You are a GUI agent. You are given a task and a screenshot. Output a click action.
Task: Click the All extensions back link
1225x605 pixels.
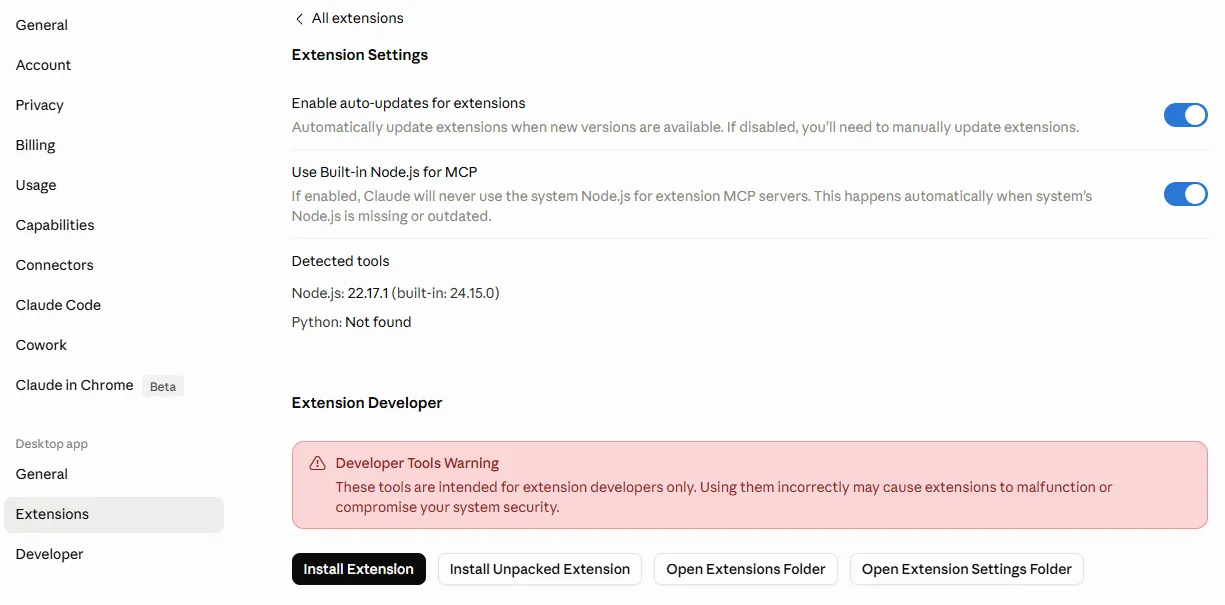click(349, 18)
